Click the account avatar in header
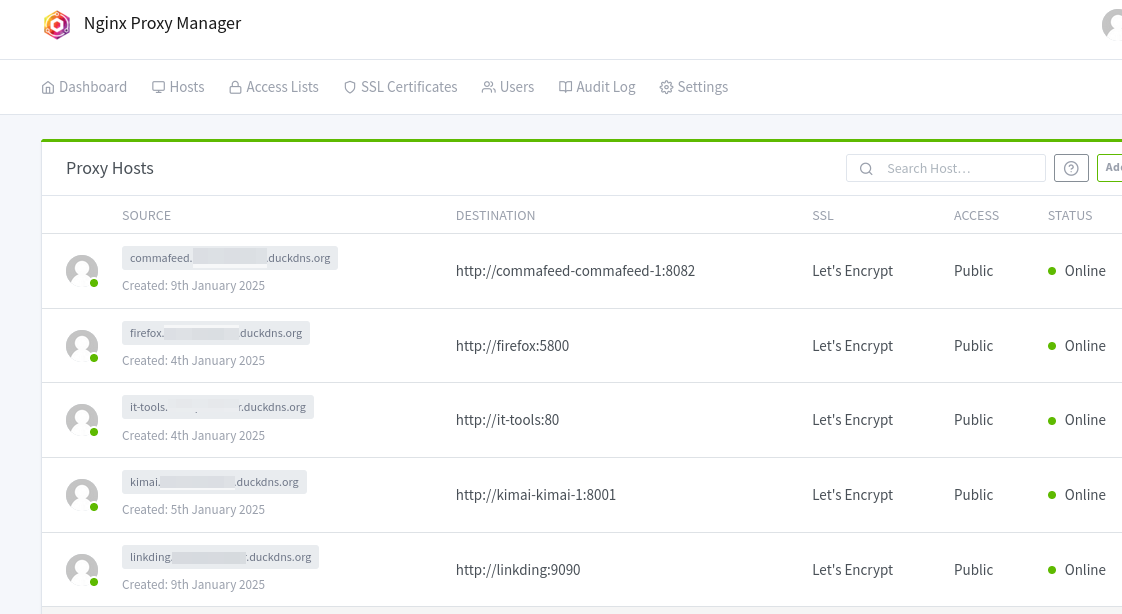The image size is (1122, 614). coord(1113,25)
